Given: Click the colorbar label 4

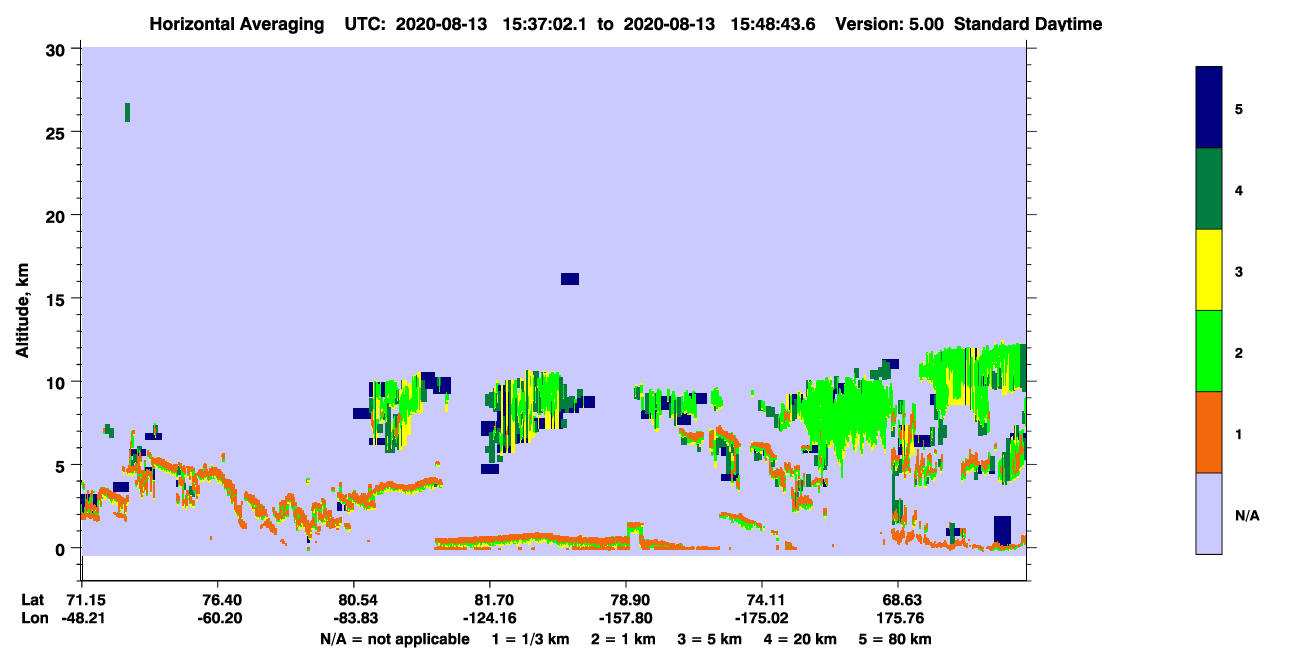Looking at the screenshot, I should pos(1239,189).
